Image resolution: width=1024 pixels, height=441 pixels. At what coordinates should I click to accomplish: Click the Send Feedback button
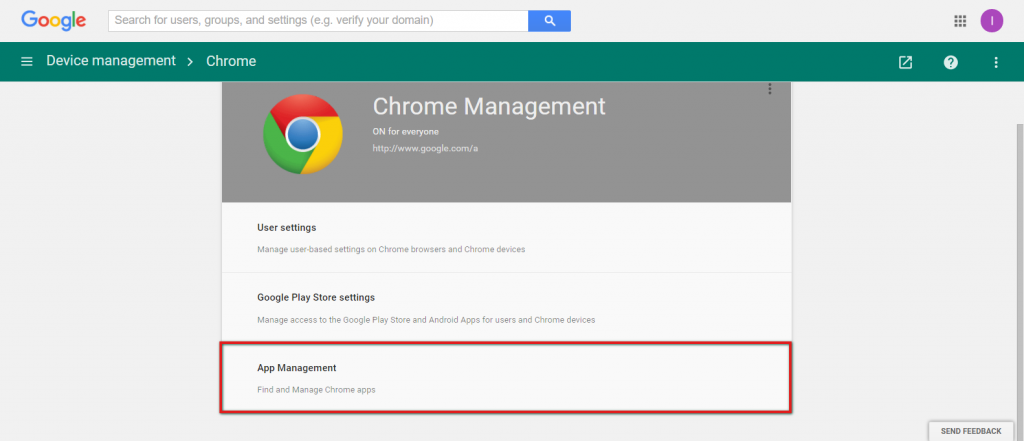point(970,431)
